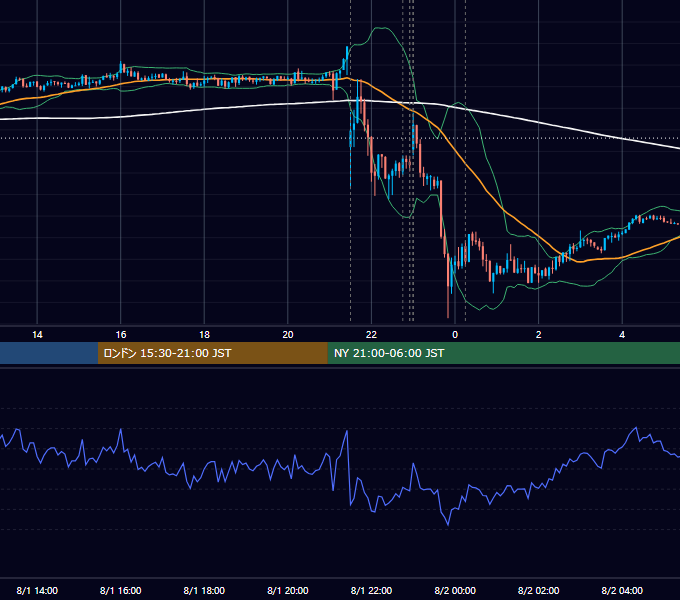This screenshot has height=600, width=680.
Task: Click the price axis label 22
Action: (371, 335)
